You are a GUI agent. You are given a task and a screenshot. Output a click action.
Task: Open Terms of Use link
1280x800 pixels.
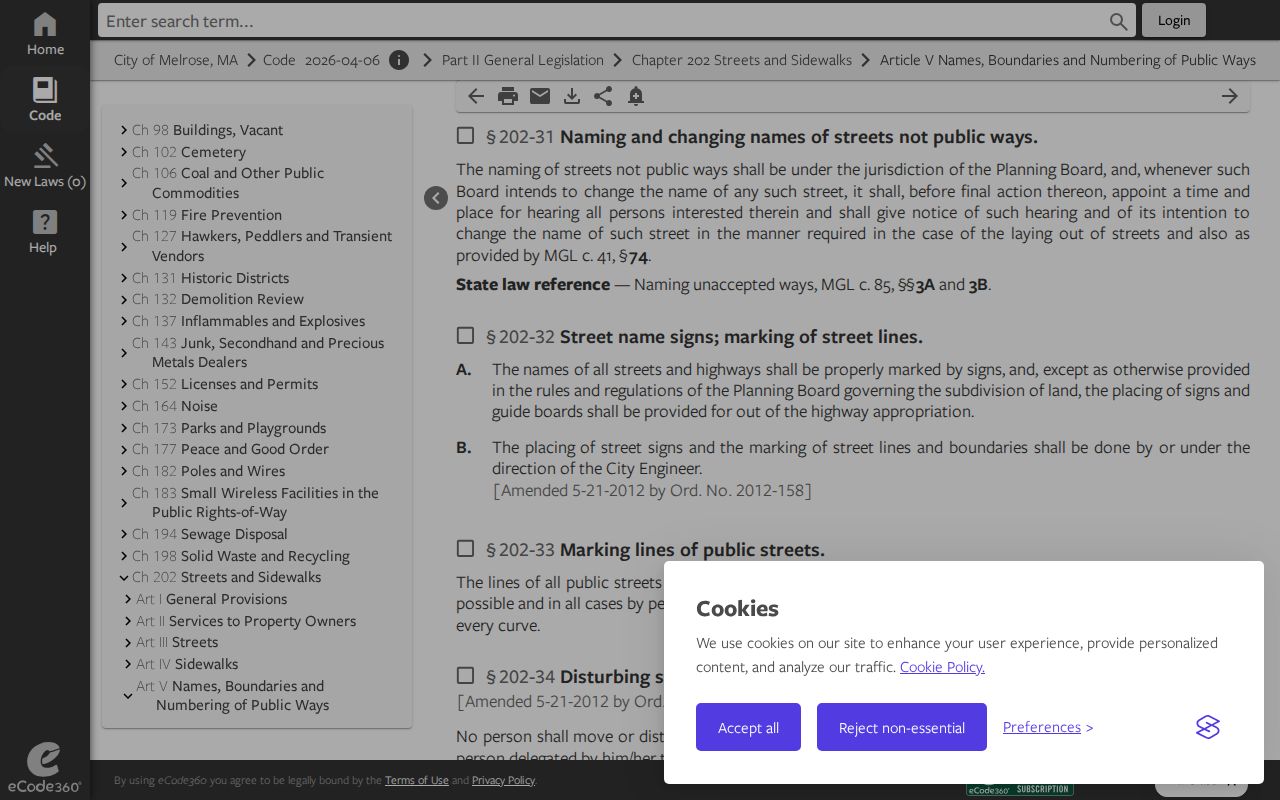(417, 780)
